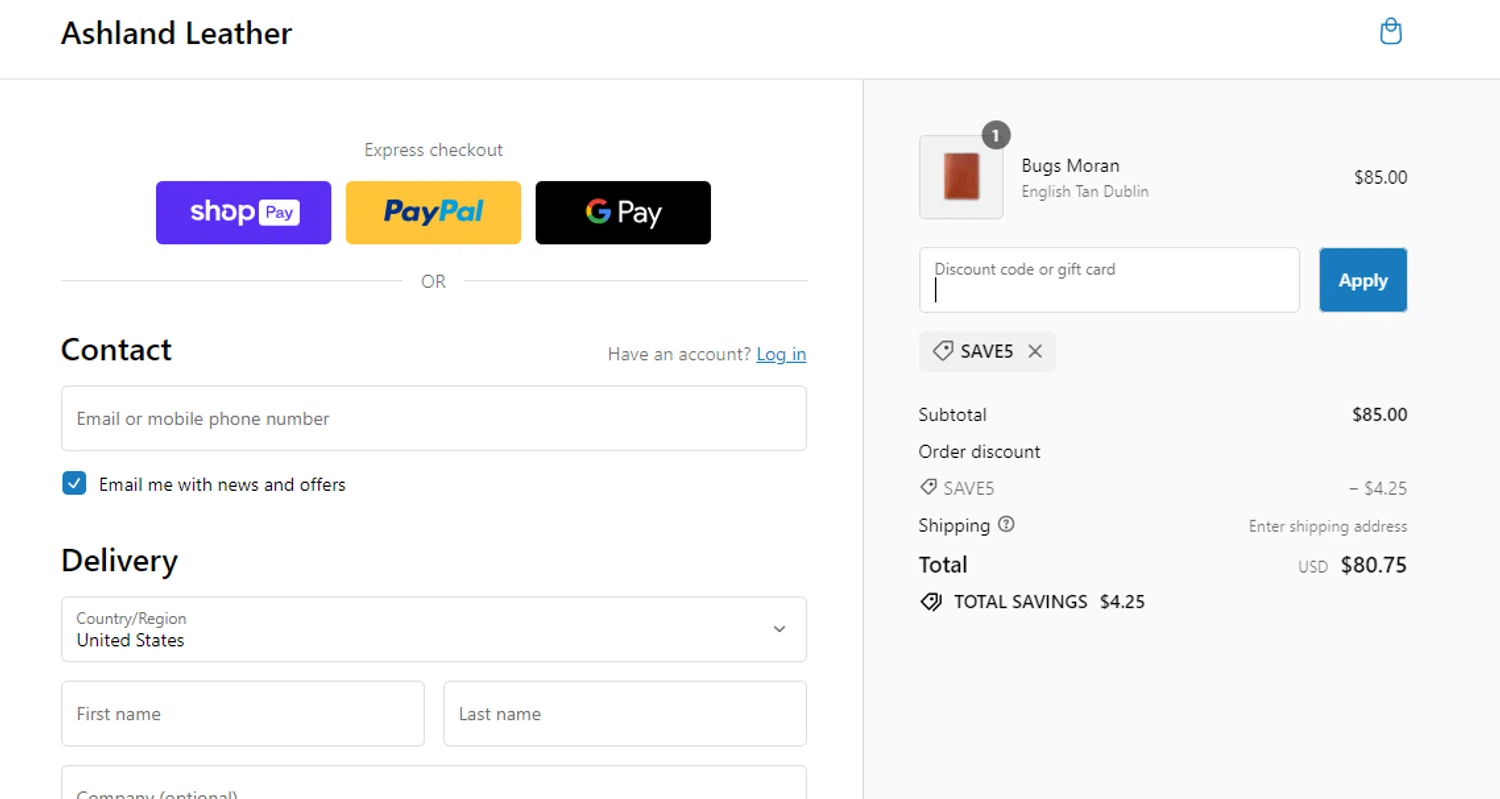Click the tag icon beside Order discount SAVE5
Viewport: 1500px width, 799px height.
click(928, 488)
